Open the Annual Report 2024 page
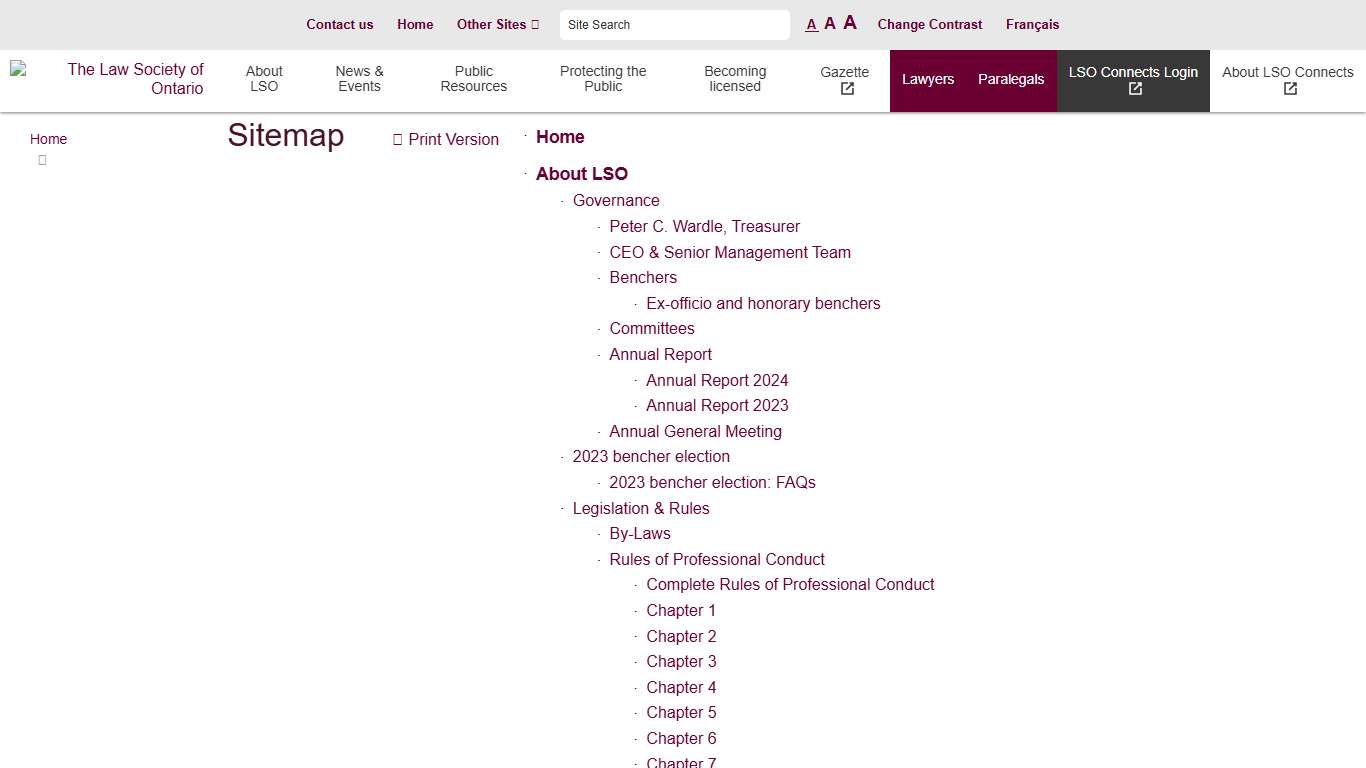The width and height of the screenshot is (1366, 768). [x=717, y=380]
